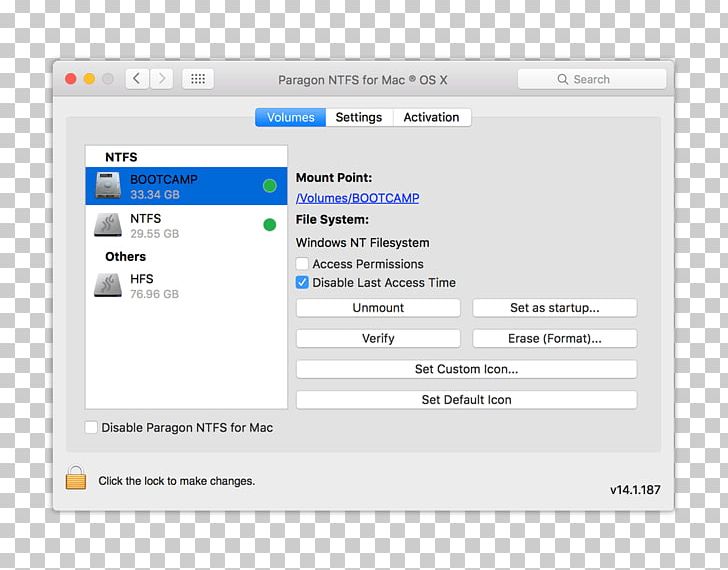728x570 pixels.
Task: Click the 'Mount Point:' label
Action: click(334, 178)
